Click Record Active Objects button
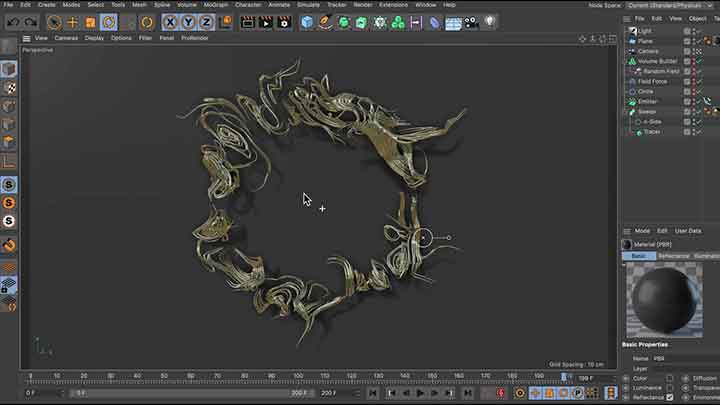This screenshot has width=720, height=405. tap(487, 393)
